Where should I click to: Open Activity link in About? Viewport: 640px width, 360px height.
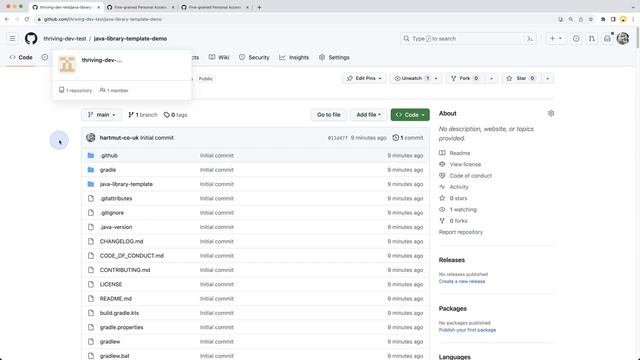point(454,187)
